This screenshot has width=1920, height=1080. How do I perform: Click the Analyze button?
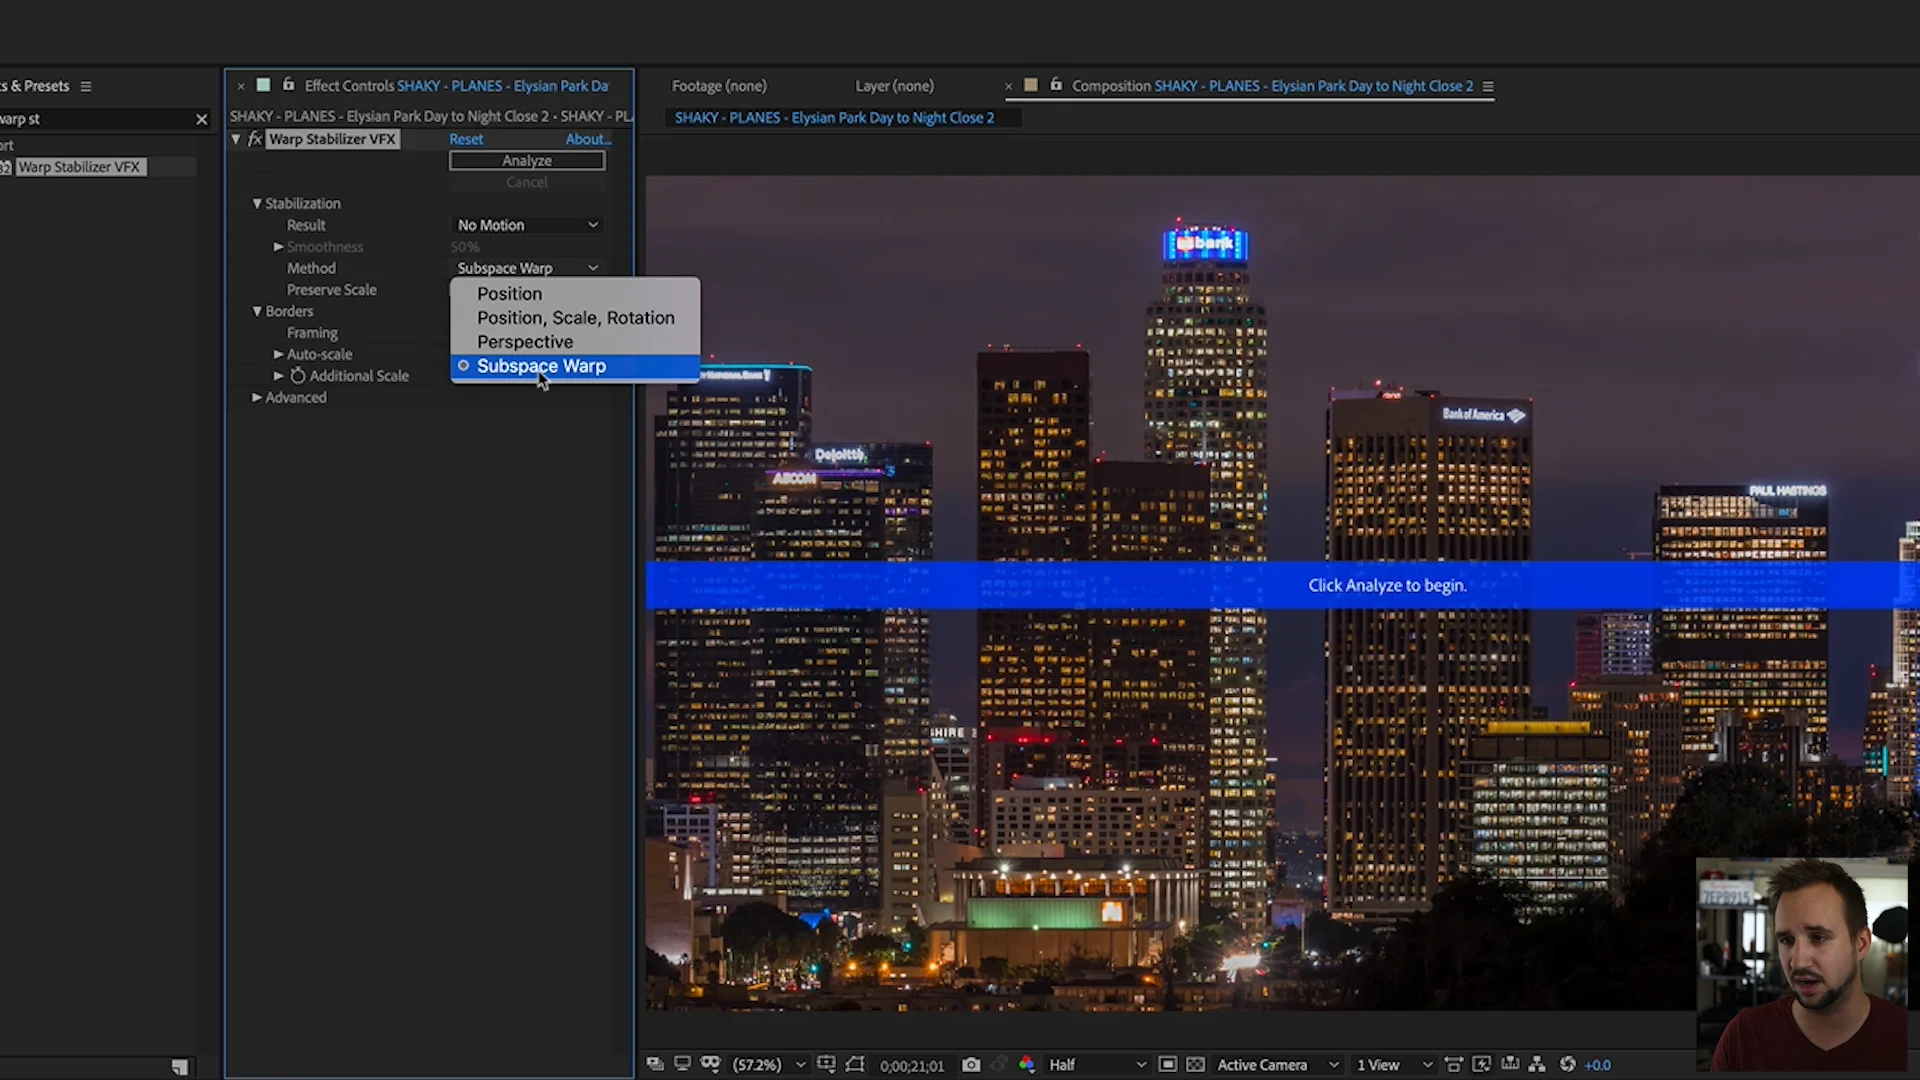[x=527, y=160]
